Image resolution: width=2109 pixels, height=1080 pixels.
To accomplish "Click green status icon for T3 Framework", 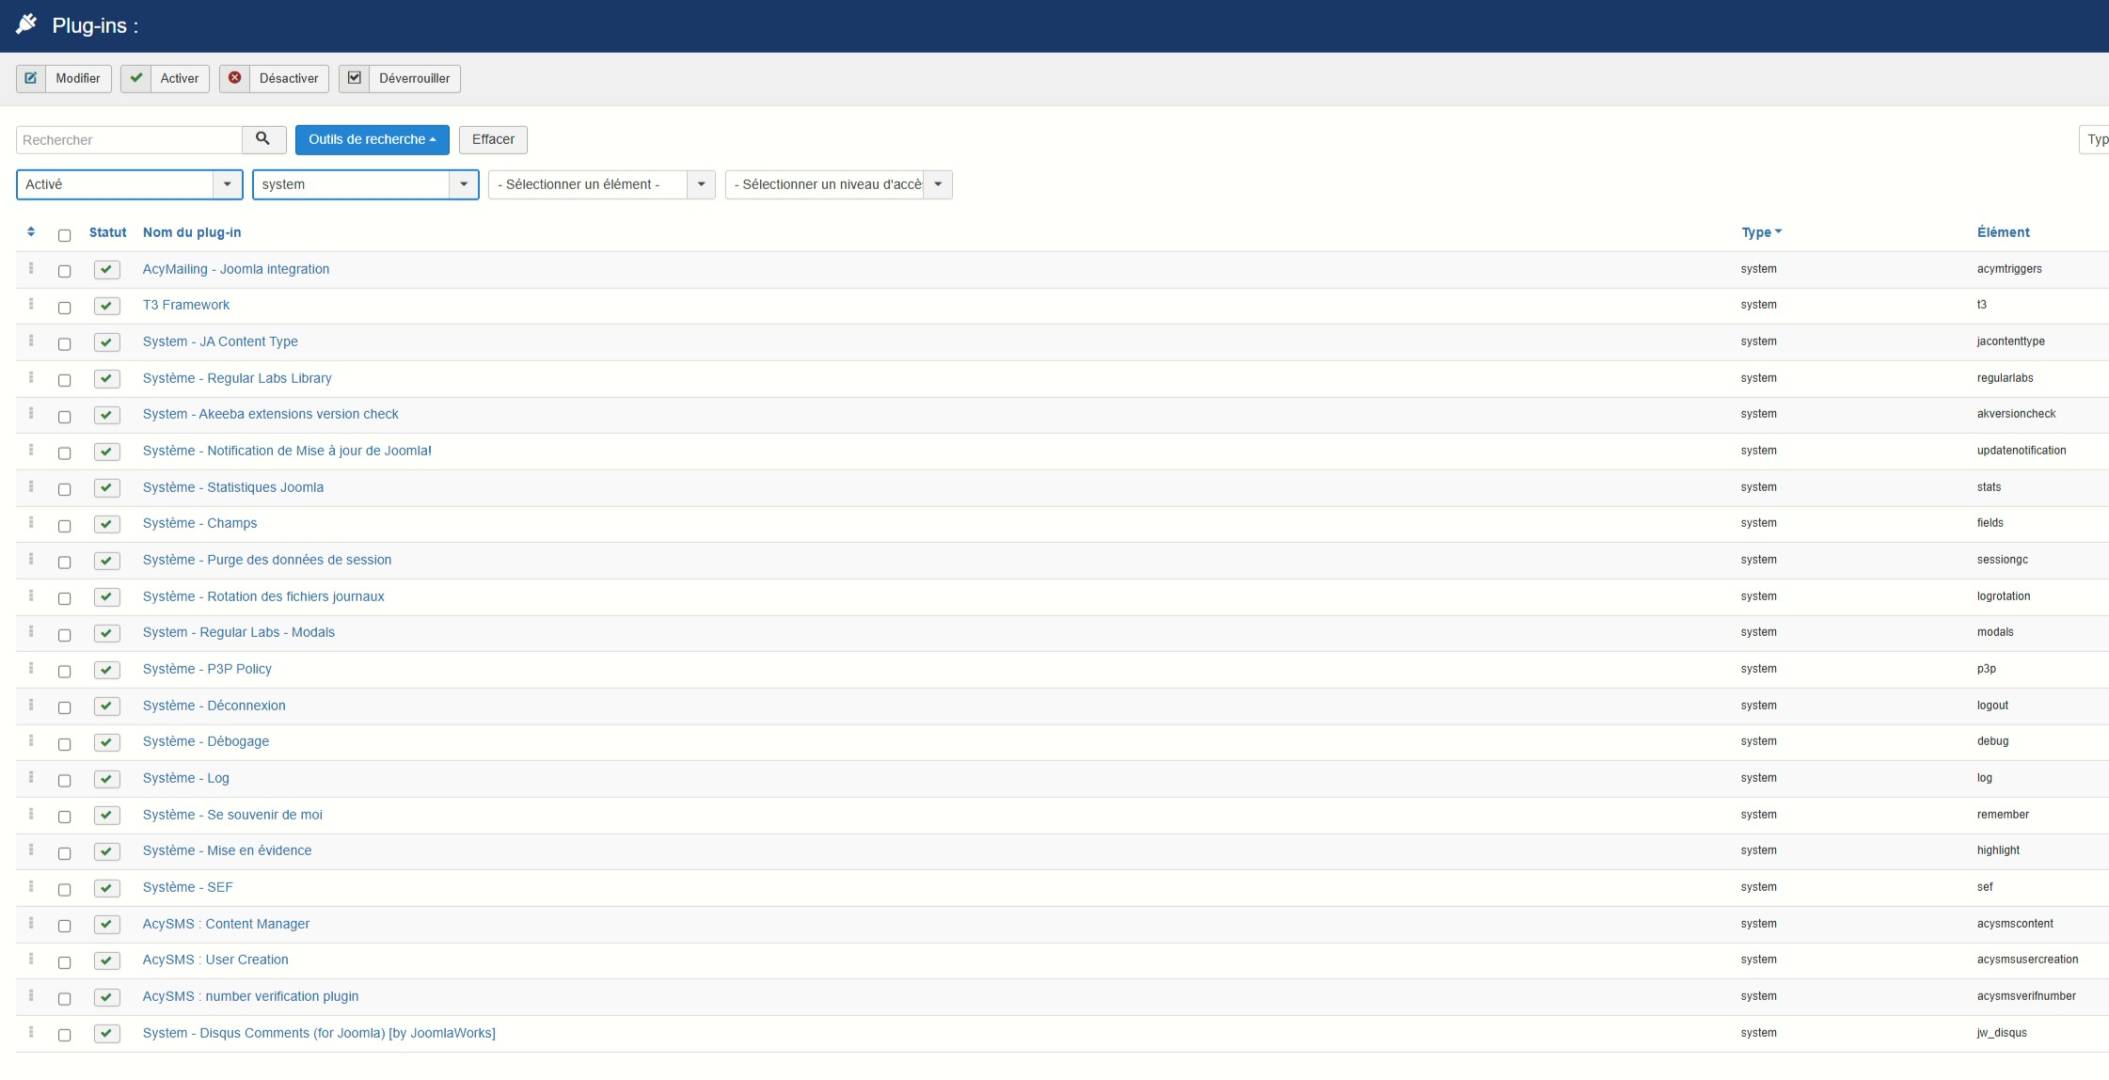I will point(107,306).
